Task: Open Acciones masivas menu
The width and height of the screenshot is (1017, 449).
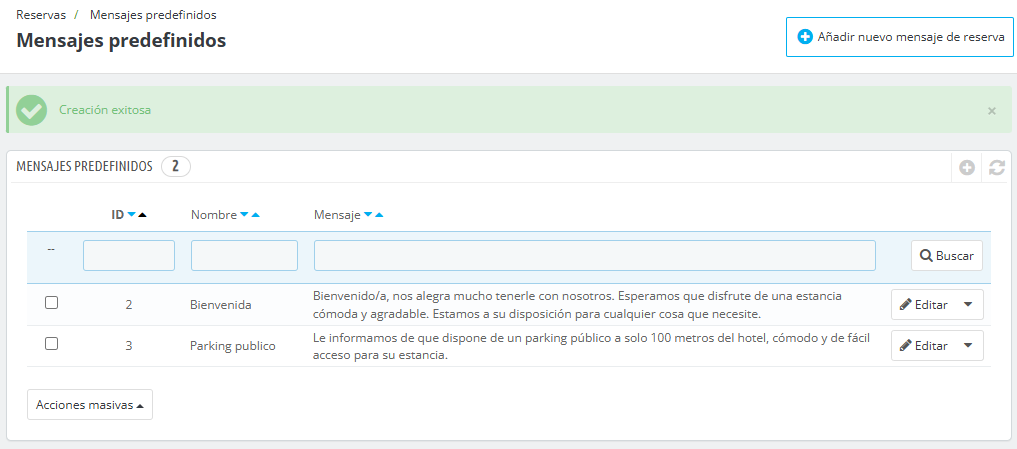Action: tap(90, 405)
